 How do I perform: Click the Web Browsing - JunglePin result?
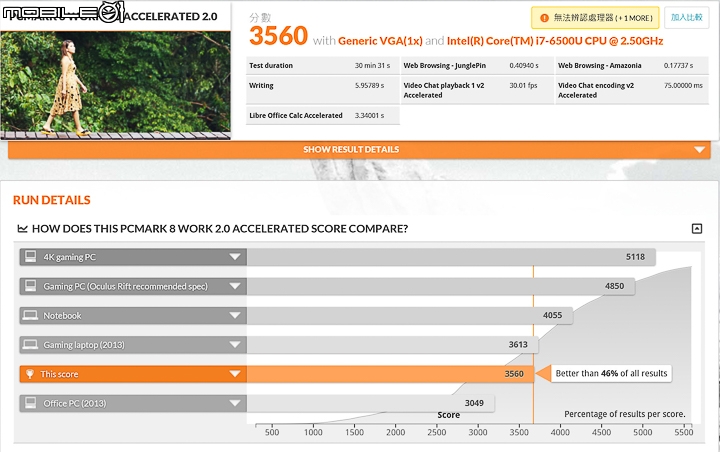(477, 66)
